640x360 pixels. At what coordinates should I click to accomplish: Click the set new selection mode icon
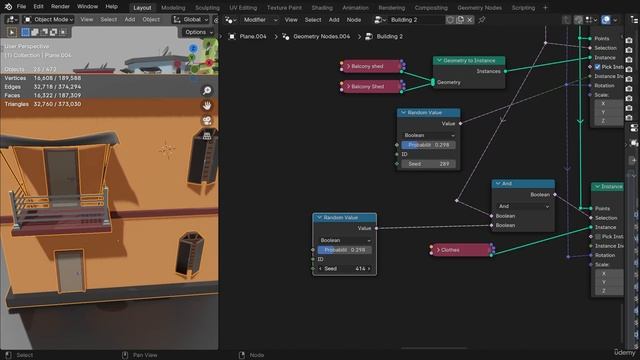[x=25, y=32]
